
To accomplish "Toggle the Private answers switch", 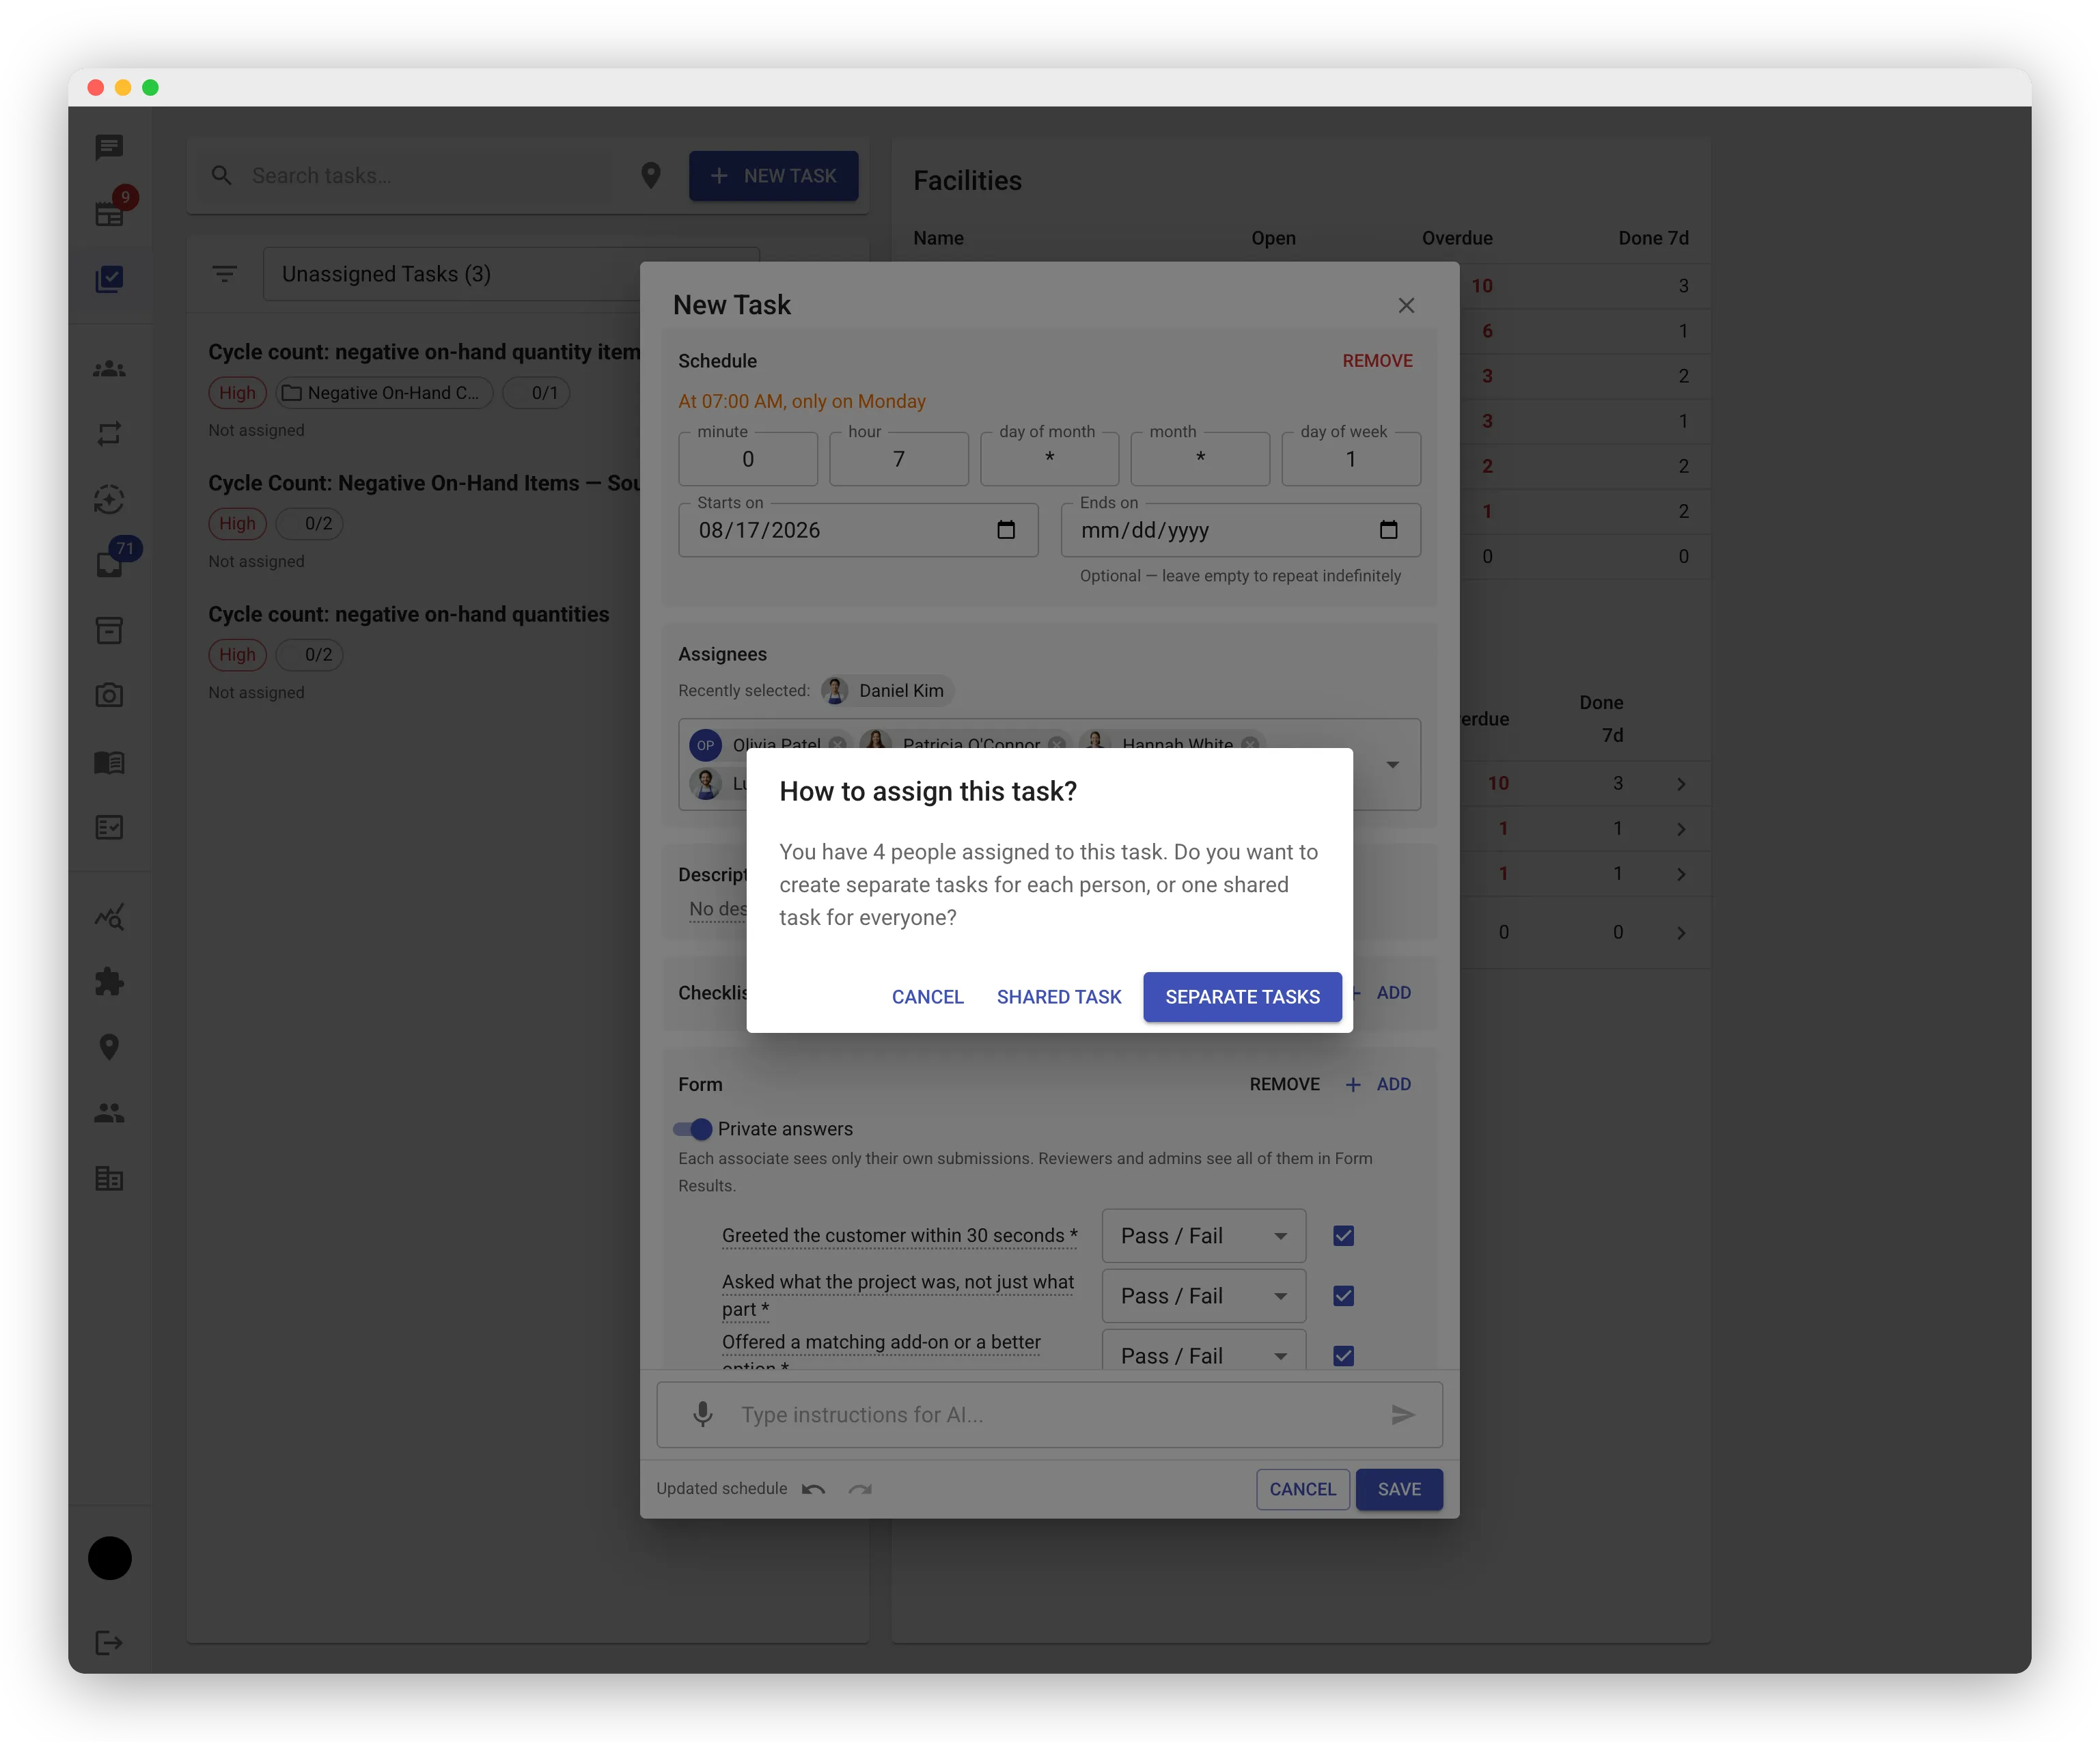I will tap(693, 1129).
